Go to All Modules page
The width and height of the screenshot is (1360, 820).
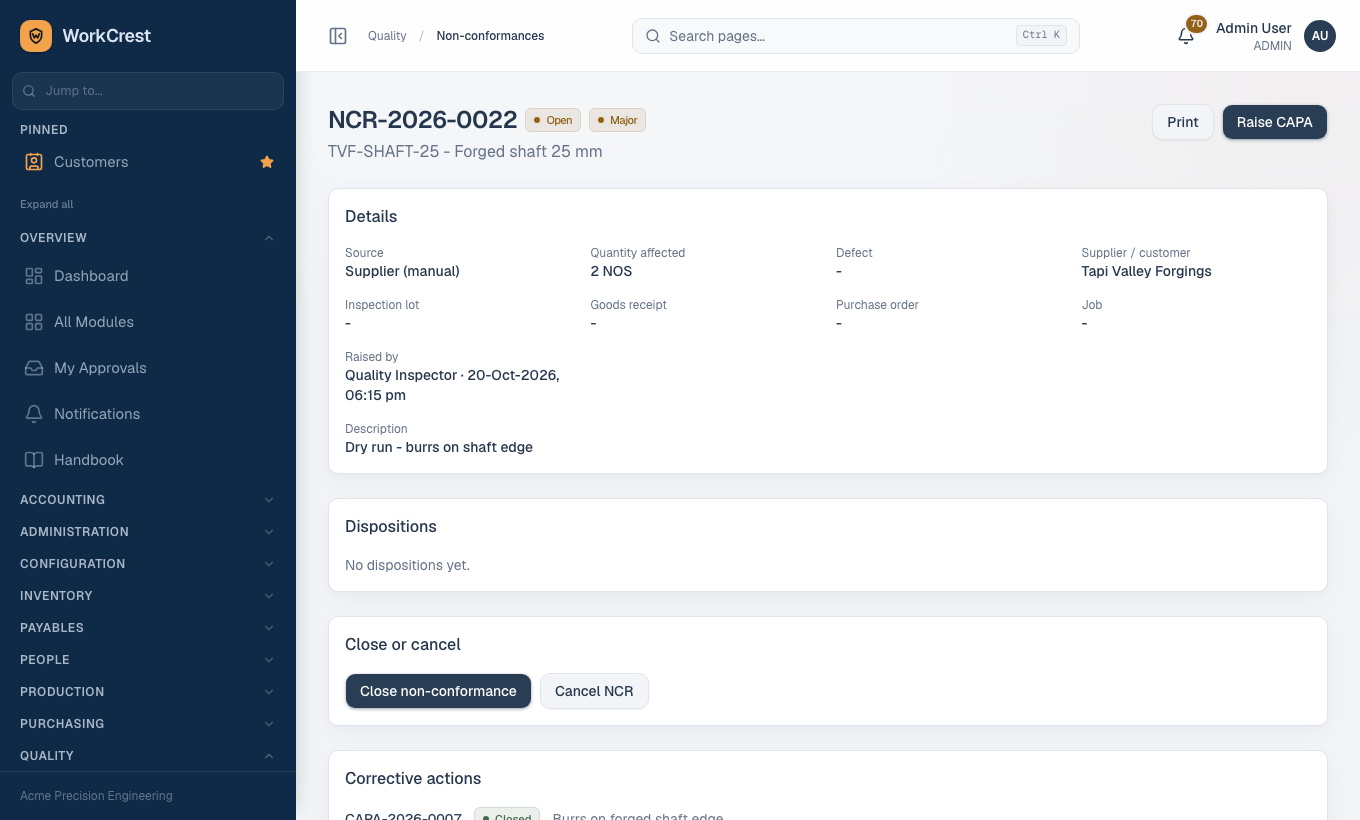(x=148, y=322)
